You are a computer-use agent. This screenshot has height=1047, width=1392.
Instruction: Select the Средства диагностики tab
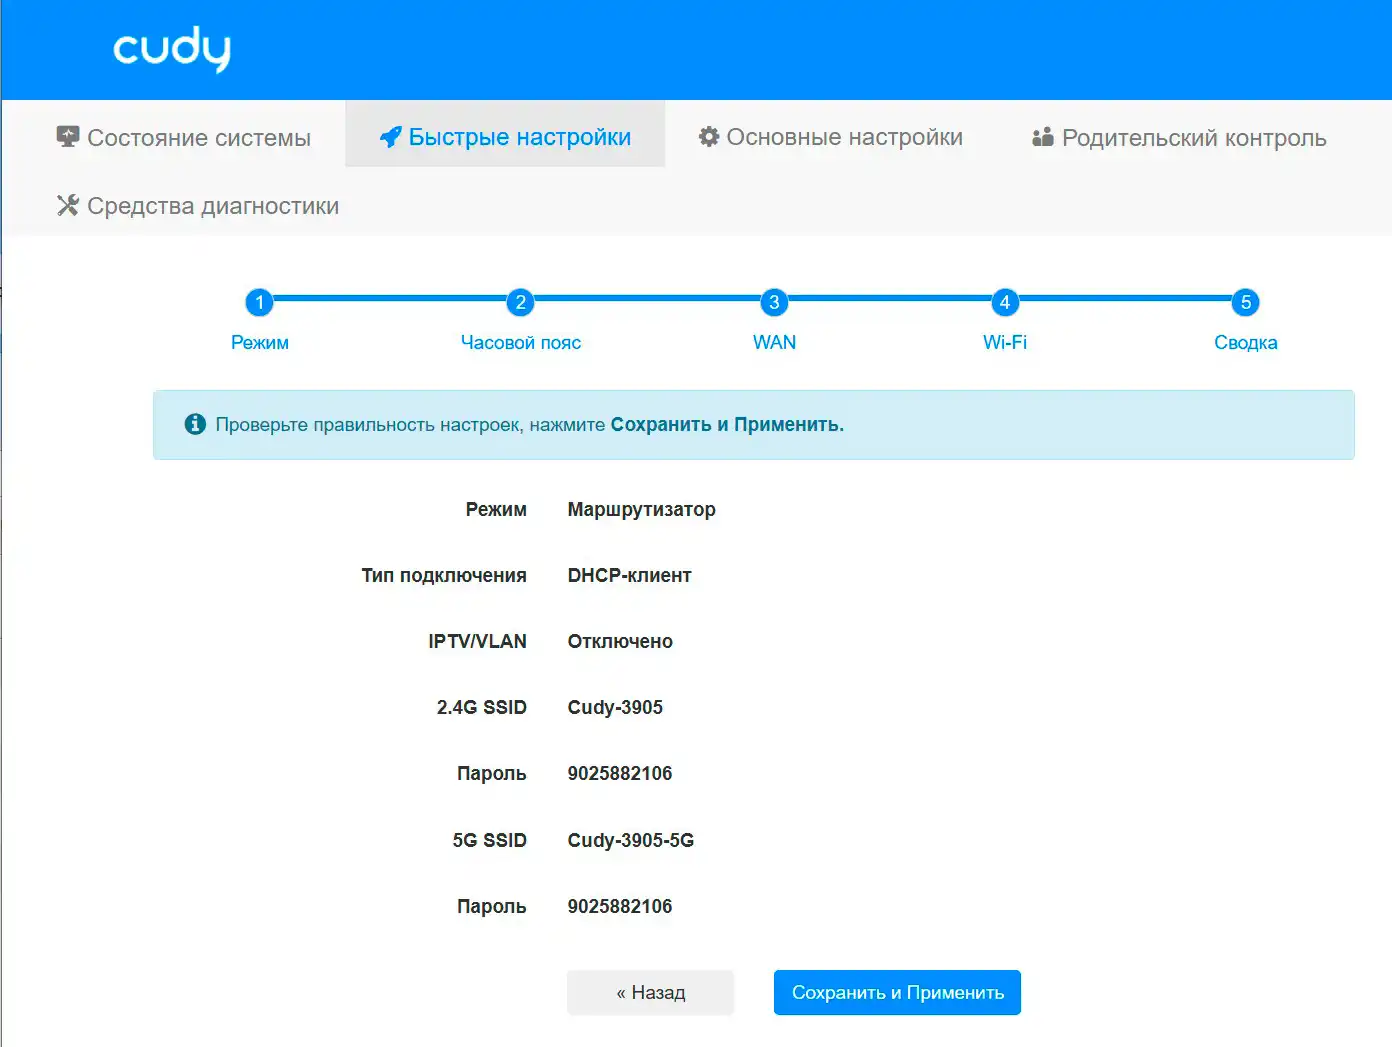click(198, 205)
